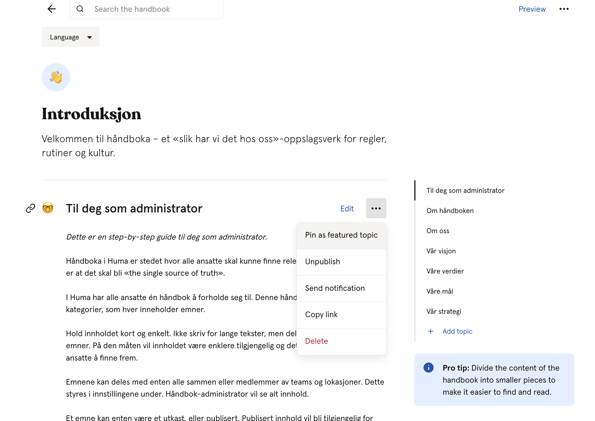This screenshot has height=421, width=595.
Task: Click the search magnifier icon
Action: 80,9
